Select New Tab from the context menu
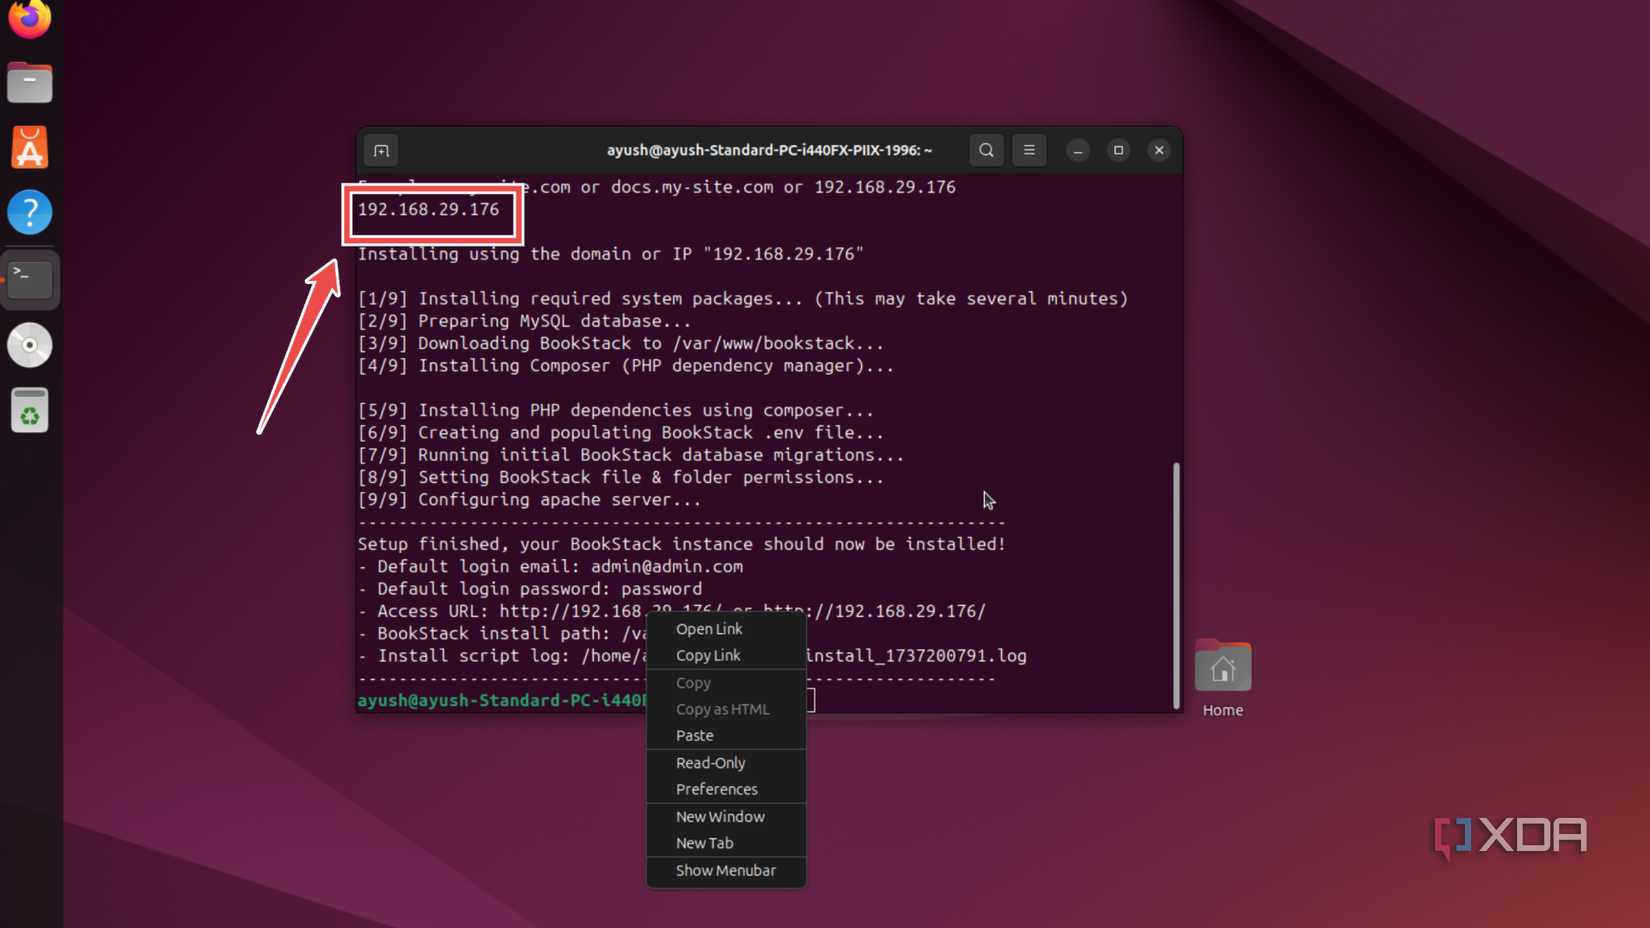This screenshot has height=928, width=1650. tap(704, 843)
